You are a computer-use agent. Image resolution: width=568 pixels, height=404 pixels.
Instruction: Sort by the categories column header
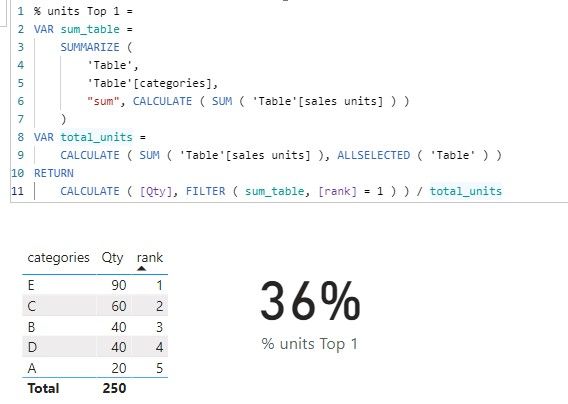[58, 258]
